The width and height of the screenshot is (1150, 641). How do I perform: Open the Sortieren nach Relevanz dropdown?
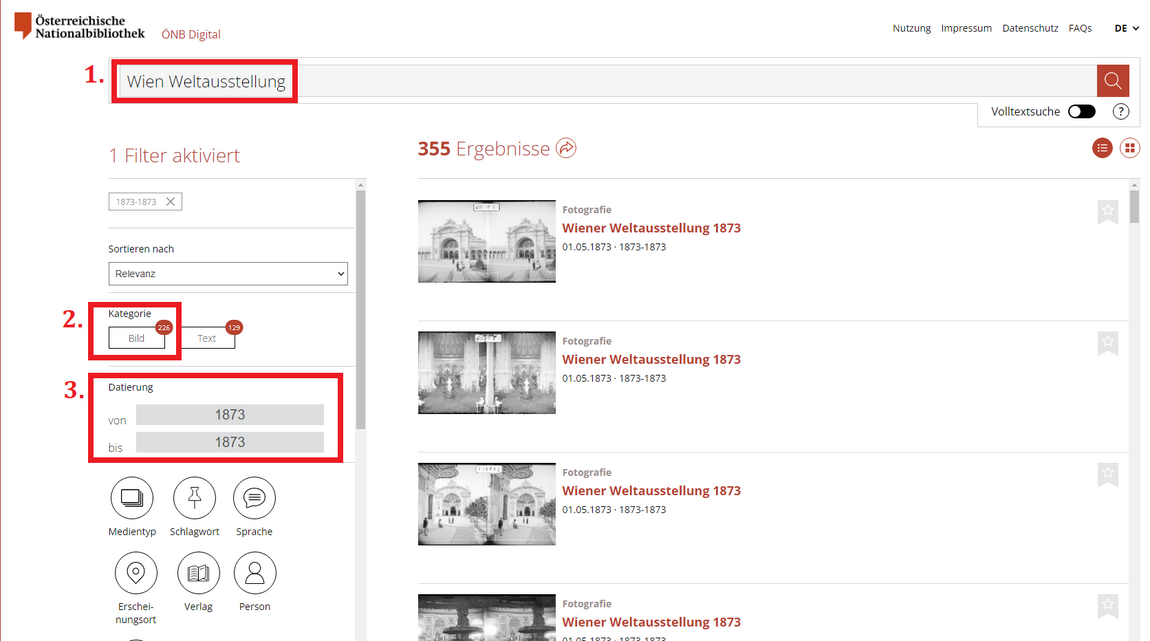tap(228, 274)
